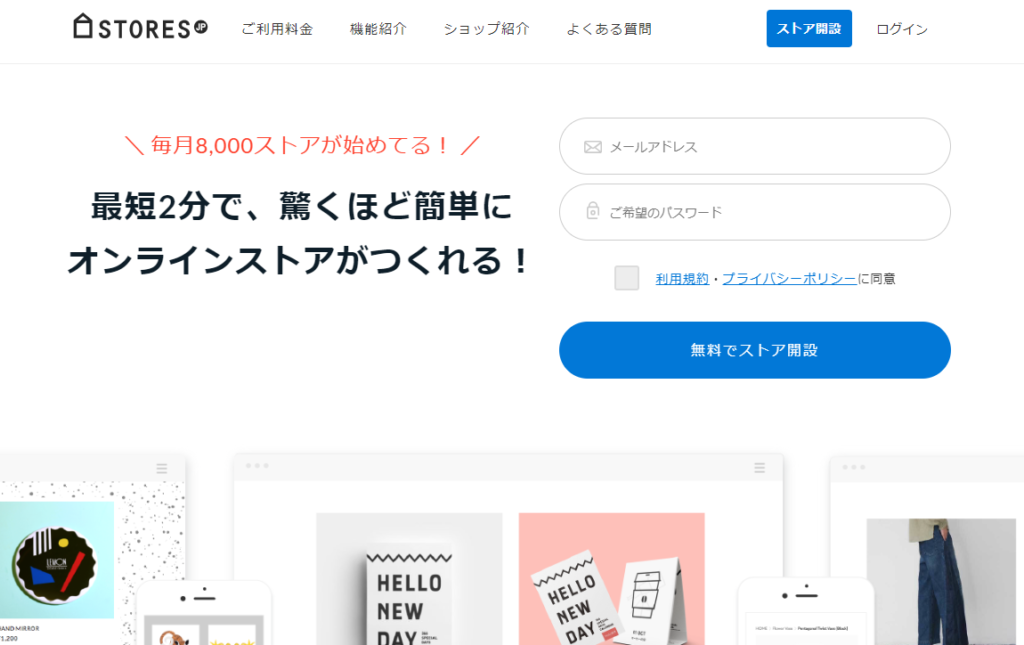This screenshot has width=1024, height=645.
Task: Click the STORES.jp house logo
Action: coord(140,27)
